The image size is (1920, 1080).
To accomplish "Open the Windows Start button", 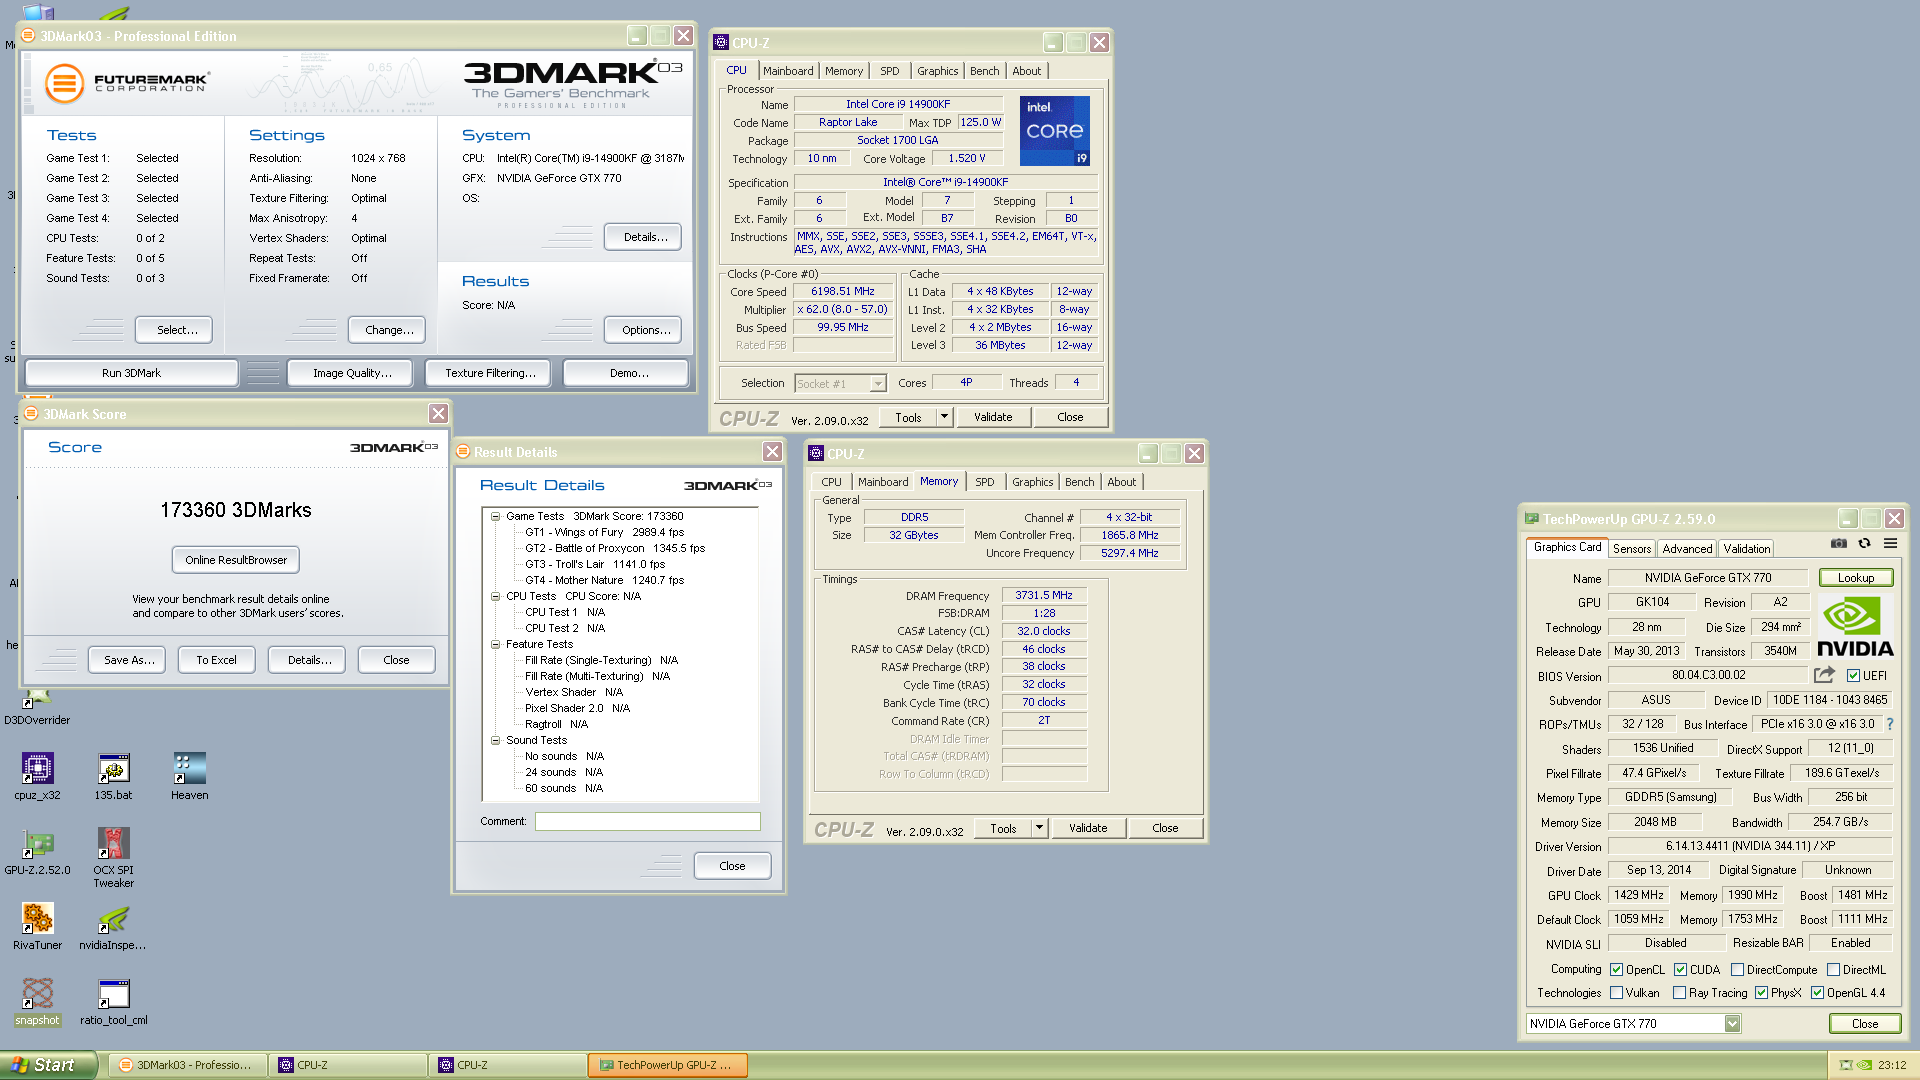I will click(x=48, y=1065).
